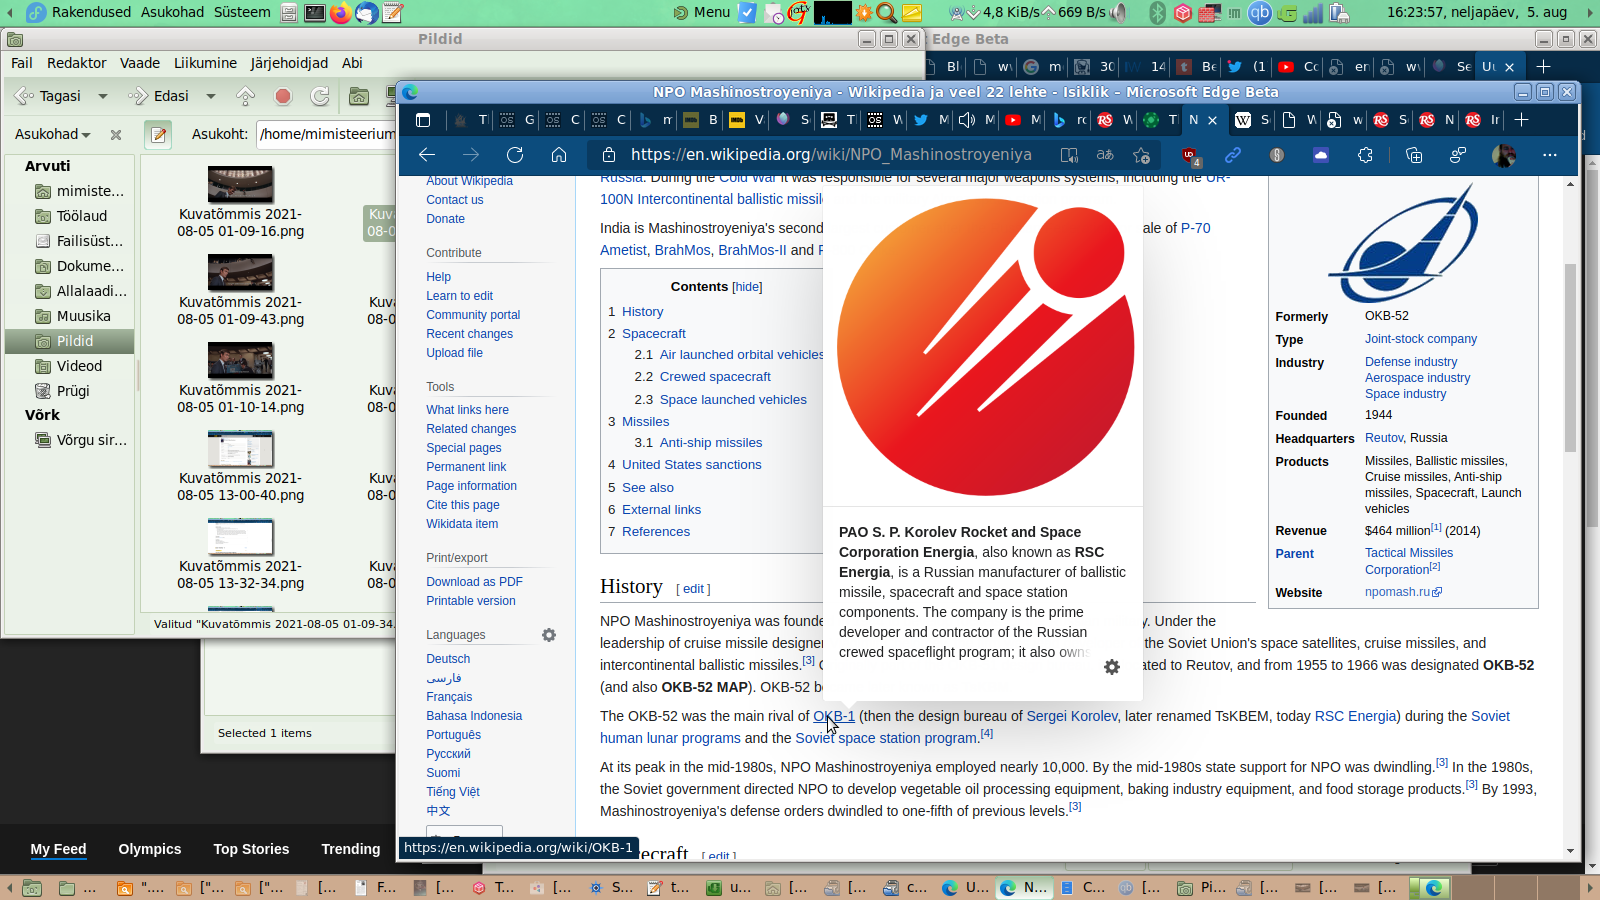This screenshot has height=900, width=1600.
Task: Click Download as PDF link
Action: click(475, 582)
